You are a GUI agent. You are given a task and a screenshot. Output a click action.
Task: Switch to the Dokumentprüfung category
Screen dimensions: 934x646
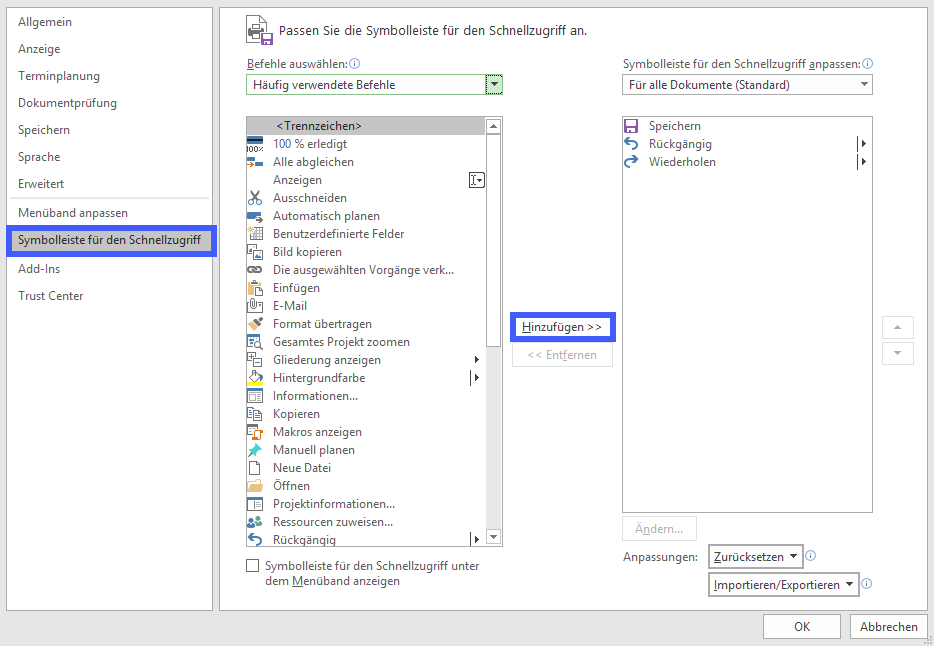[67, 103]
